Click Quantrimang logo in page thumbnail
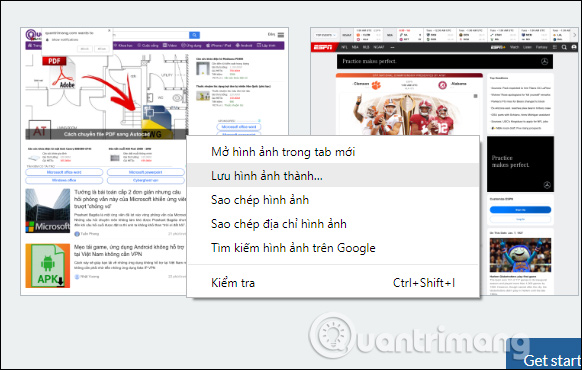Image resolution: width=582 pixels, height=370 pixels. (x=33, y=35)
